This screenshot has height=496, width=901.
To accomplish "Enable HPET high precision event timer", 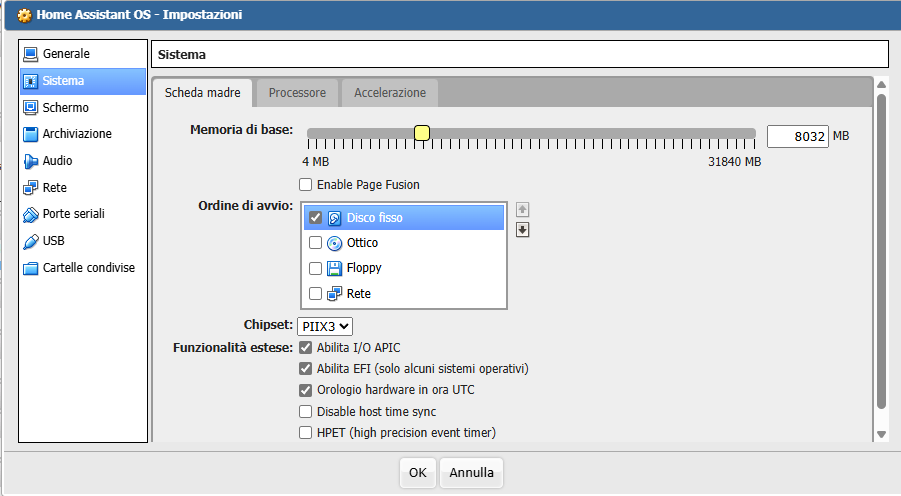I will [306, 432].
